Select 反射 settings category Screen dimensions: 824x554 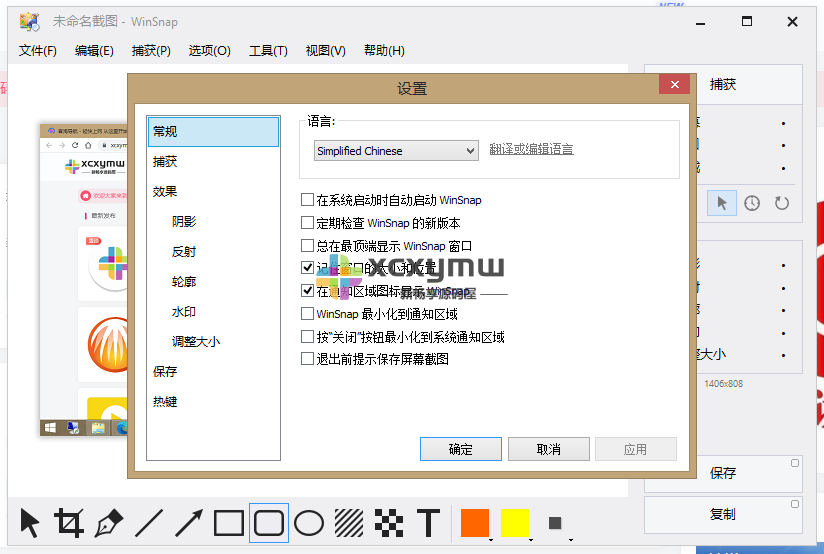(213, 252)
